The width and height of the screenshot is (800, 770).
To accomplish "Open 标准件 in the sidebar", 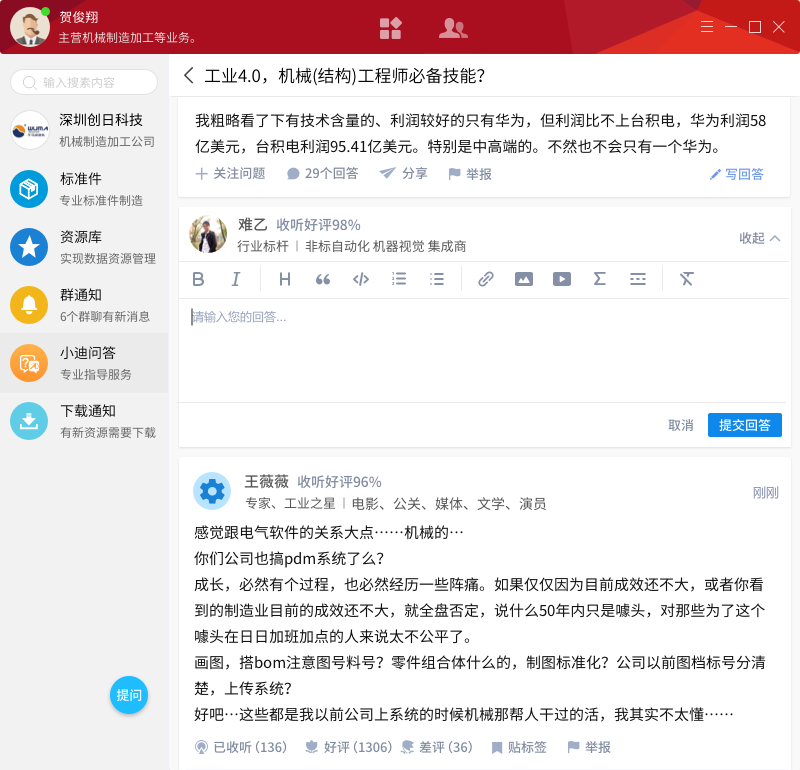I will coord(84,189).
